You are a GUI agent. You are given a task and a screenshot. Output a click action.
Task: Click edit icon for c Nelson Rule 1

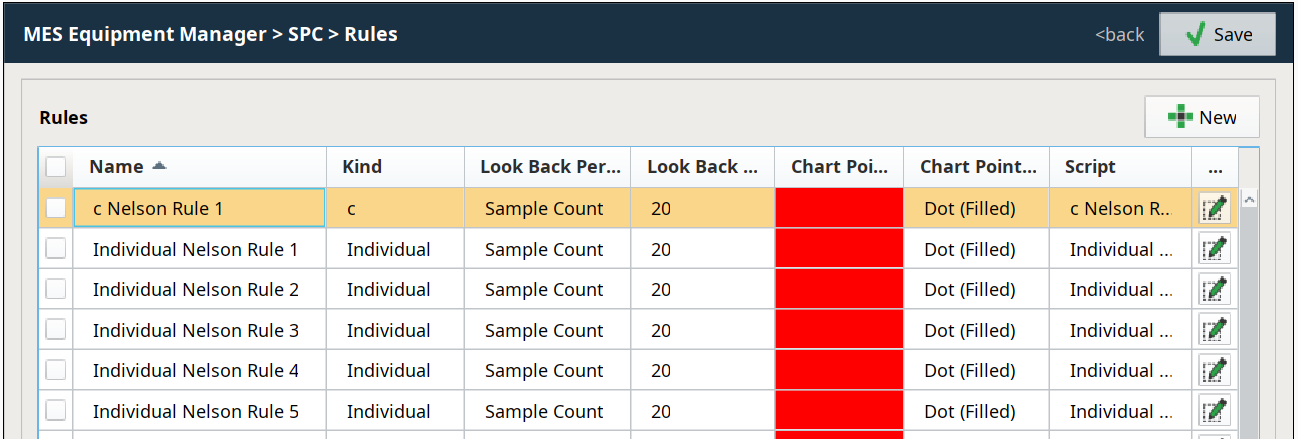point(1215,208)
